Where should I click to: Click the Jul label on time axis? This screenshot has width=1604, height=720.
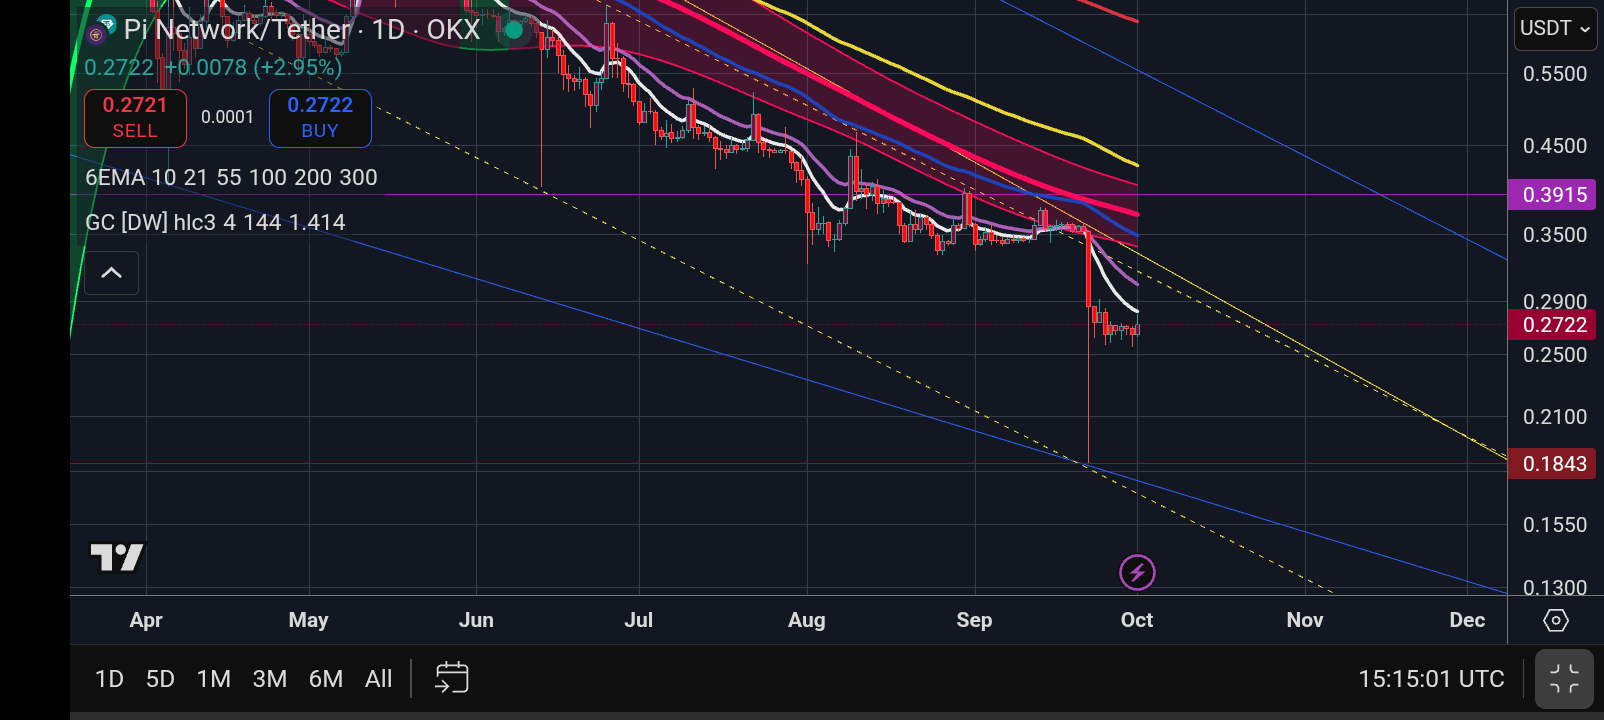tap(639, 620)
